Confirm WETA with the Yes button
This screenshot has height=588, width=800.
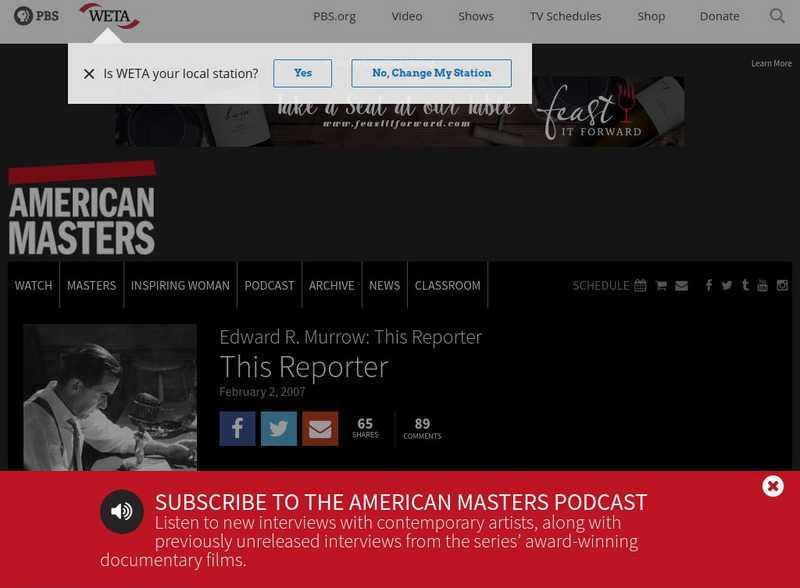[303, 73]
